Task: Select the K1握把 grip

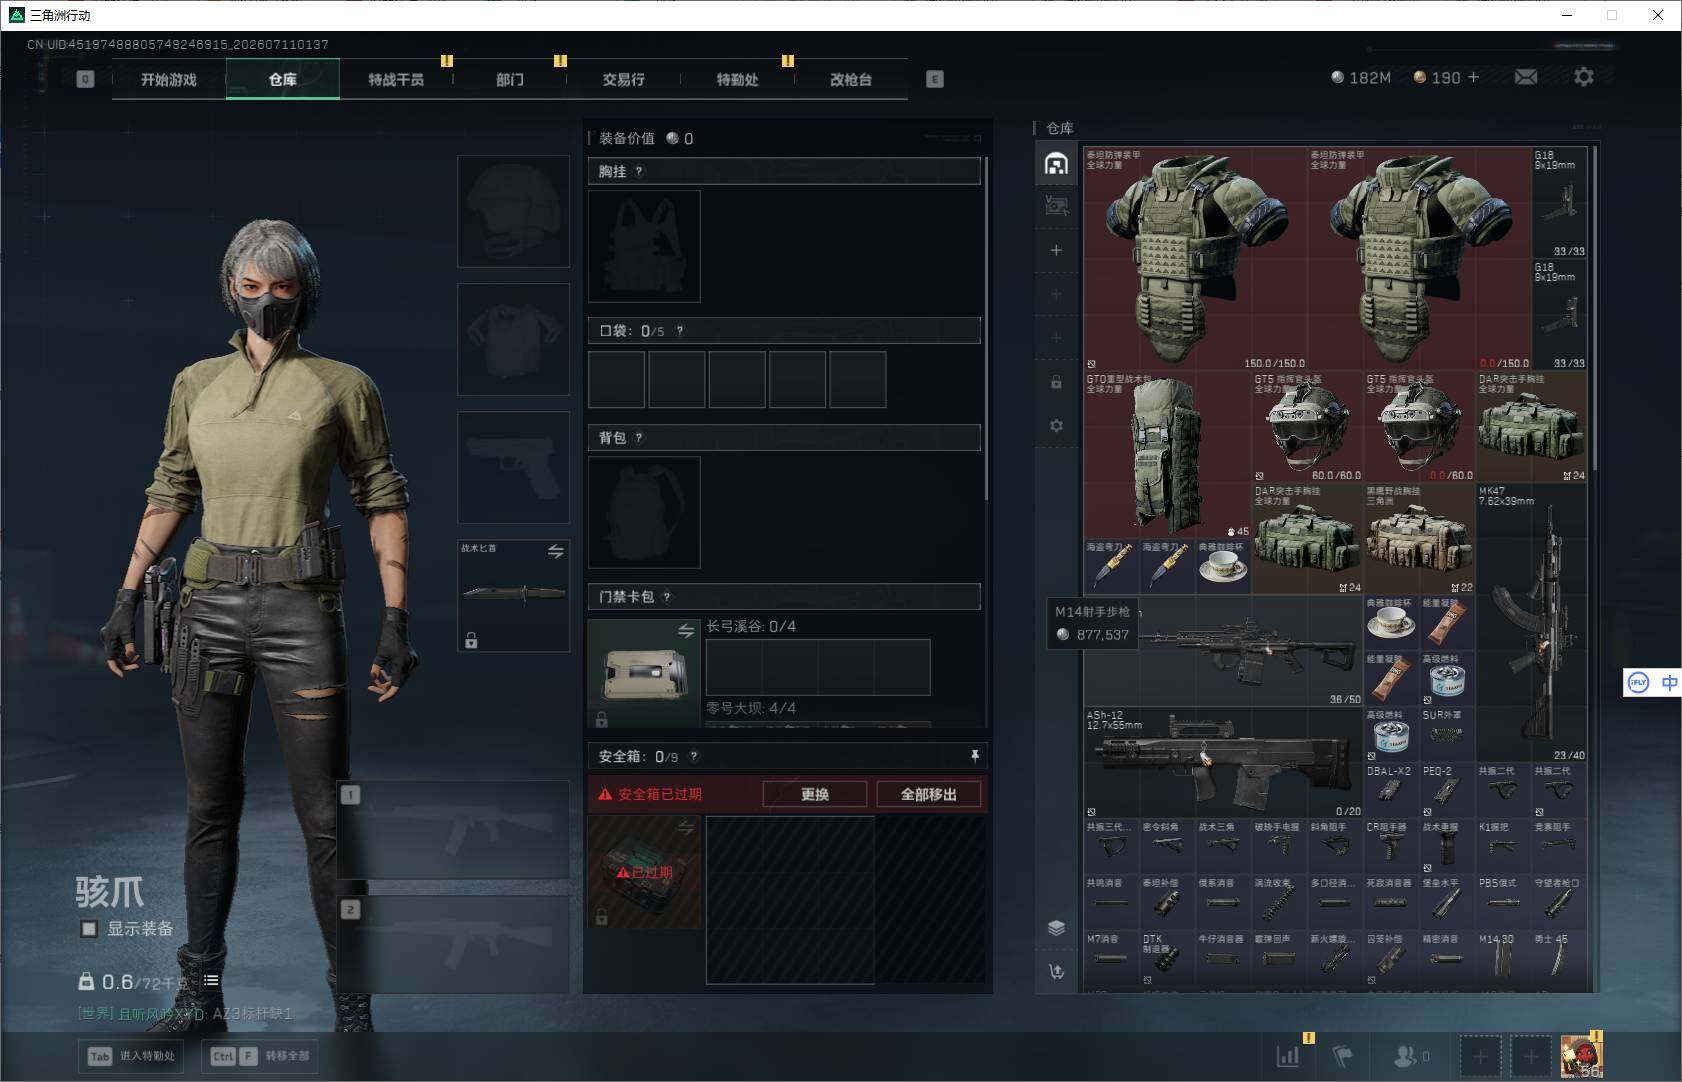Action: (1503, 847)
